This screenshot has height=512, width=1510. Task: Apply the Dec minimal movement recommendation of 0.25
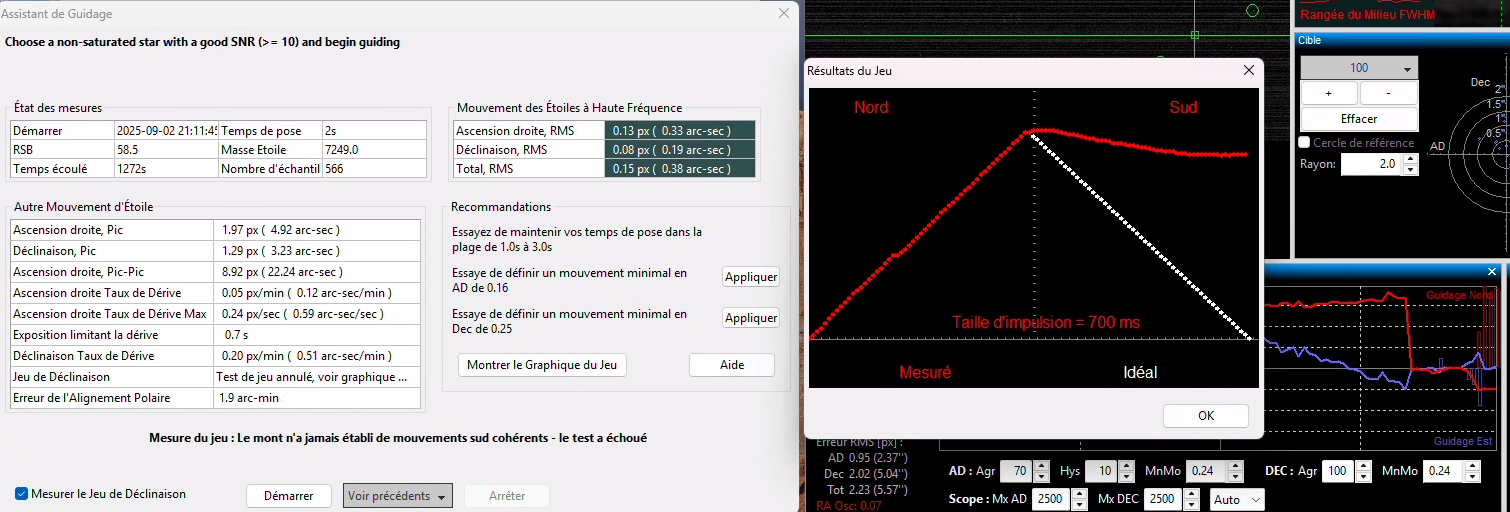click(x=751, y=318)
